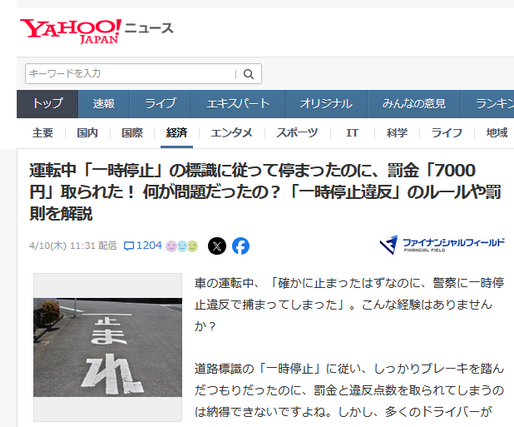Open the 科学 category link
The width and height of the screenshot is (514, 427).
[x=397, y=133]
